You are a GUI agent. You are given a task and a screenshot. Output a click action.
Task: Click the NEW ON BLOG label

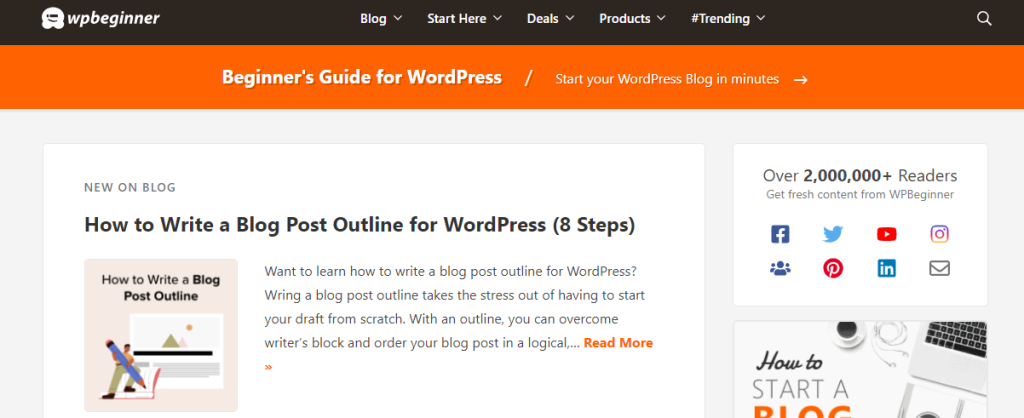click(x=130, y=187)
